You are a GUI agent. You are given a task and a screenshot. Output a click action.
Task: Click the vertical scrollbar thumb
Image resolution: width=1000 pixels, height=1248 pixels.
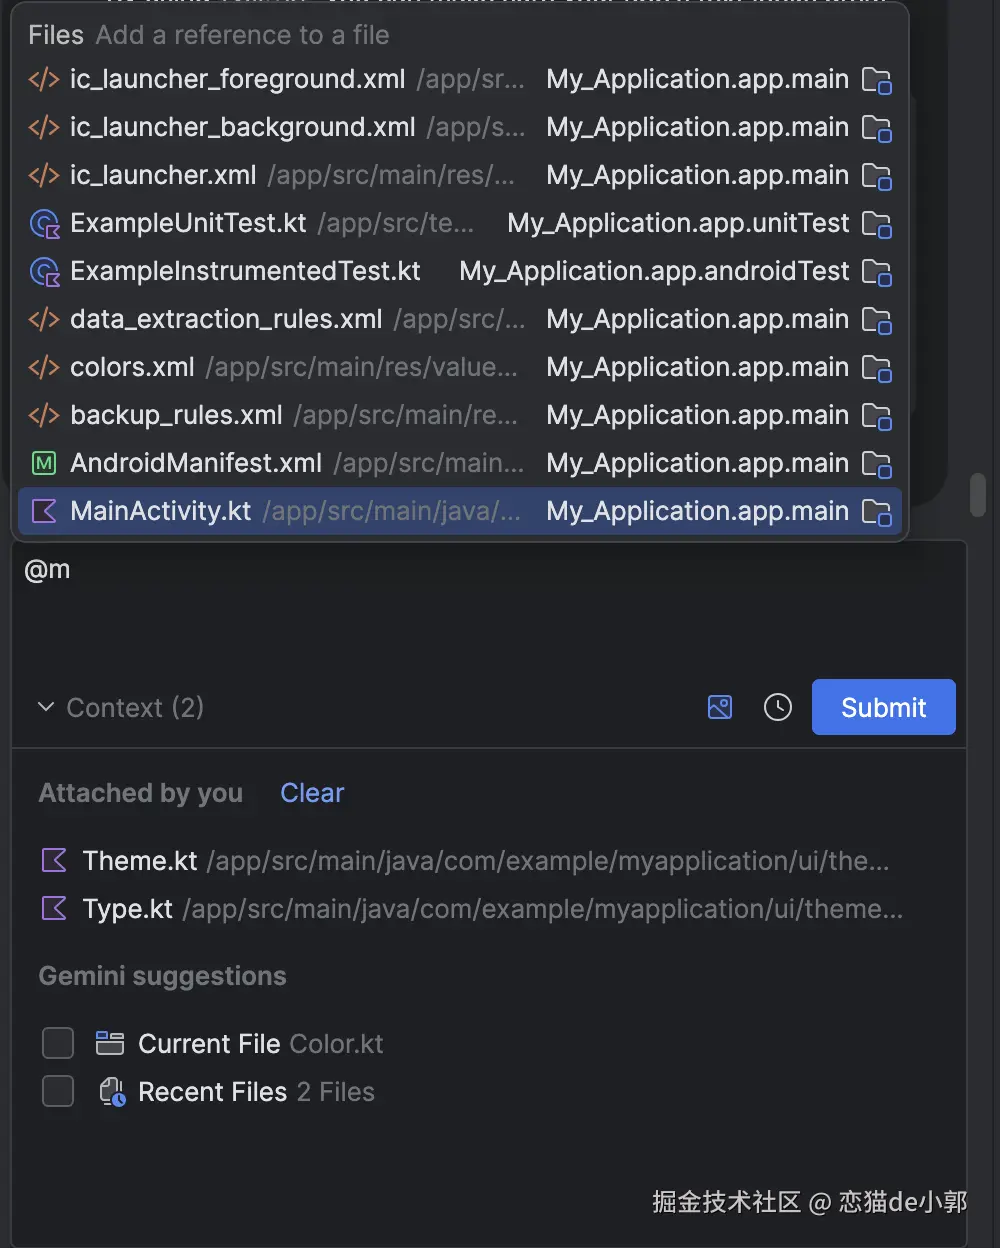(978, 495)
